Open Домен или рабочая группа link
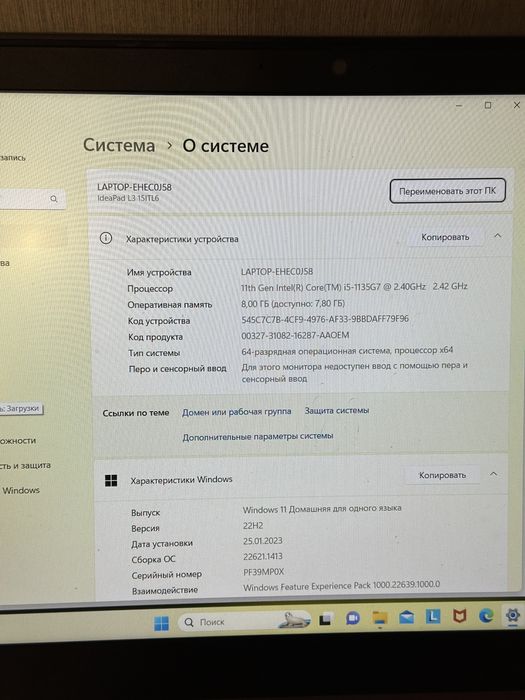The image size is (525, 700). 237,412
